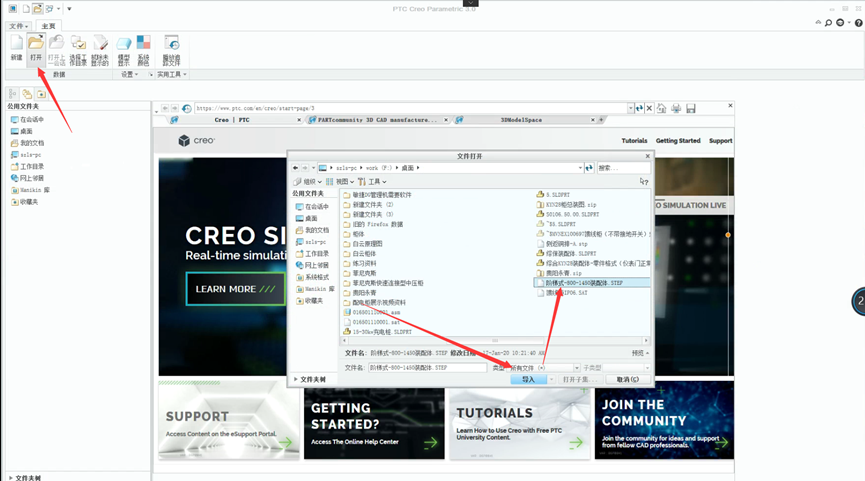The height and width of the screenshot is (481, 865).
Task: Select 工作目录 in File Open dialog sidebar
Action: (x=312, y=254)
